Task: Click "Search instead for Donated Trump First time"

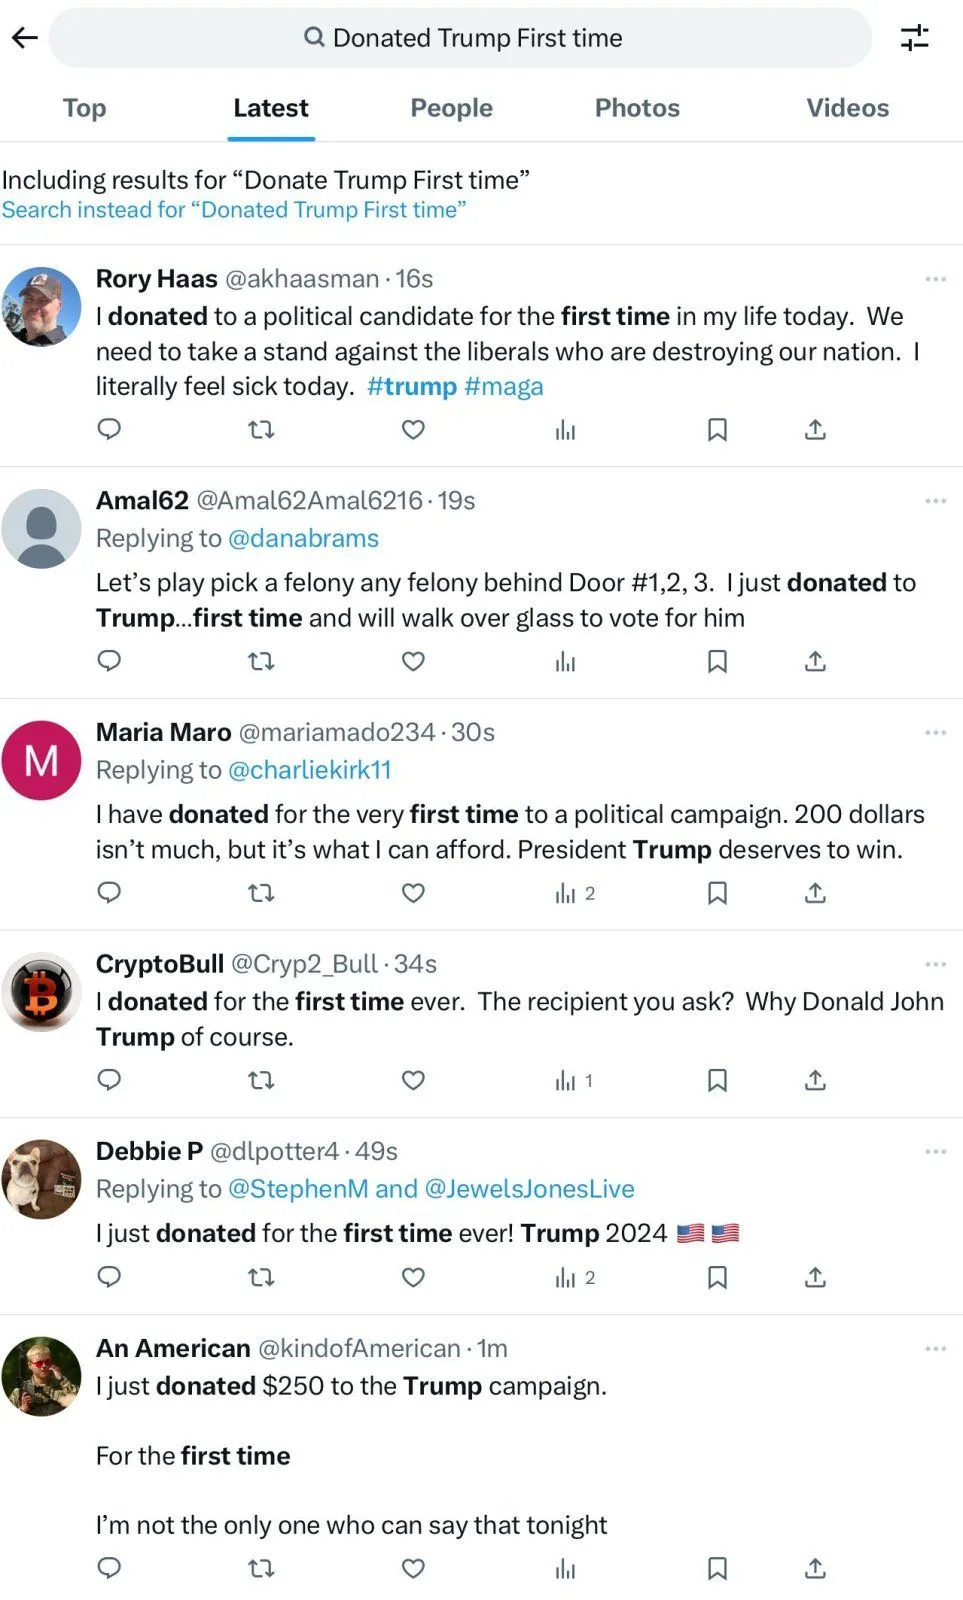Action: tap(234, 210)
